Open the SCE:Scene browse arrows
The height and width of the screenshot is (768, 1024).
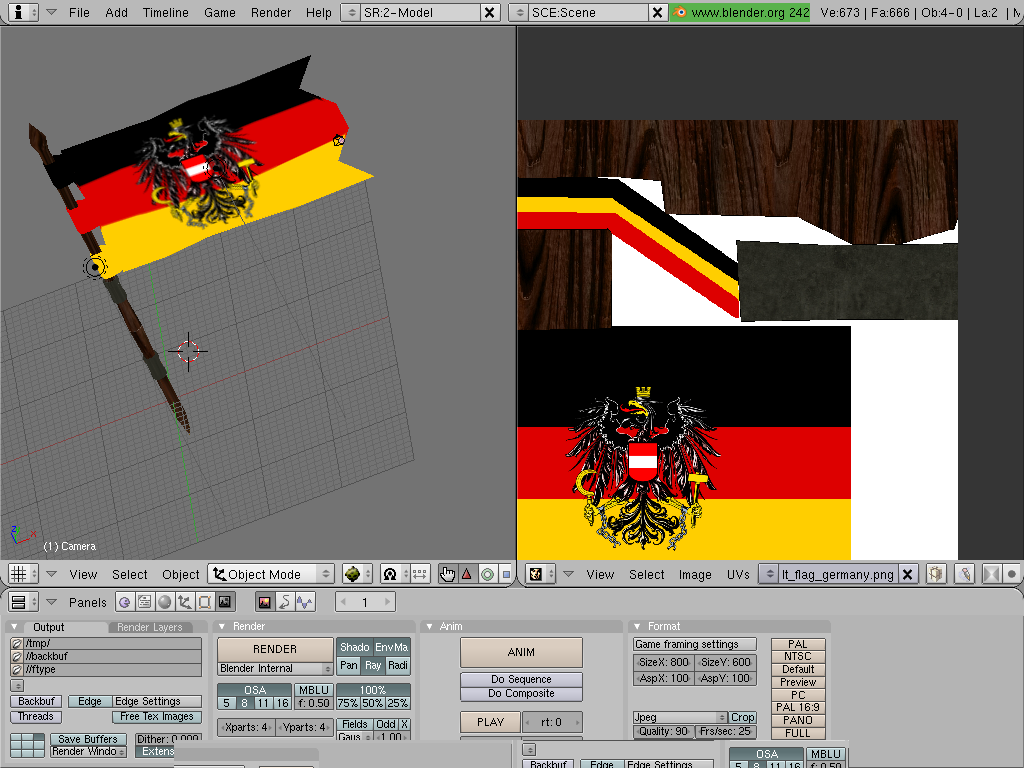[x=519, y=12]
